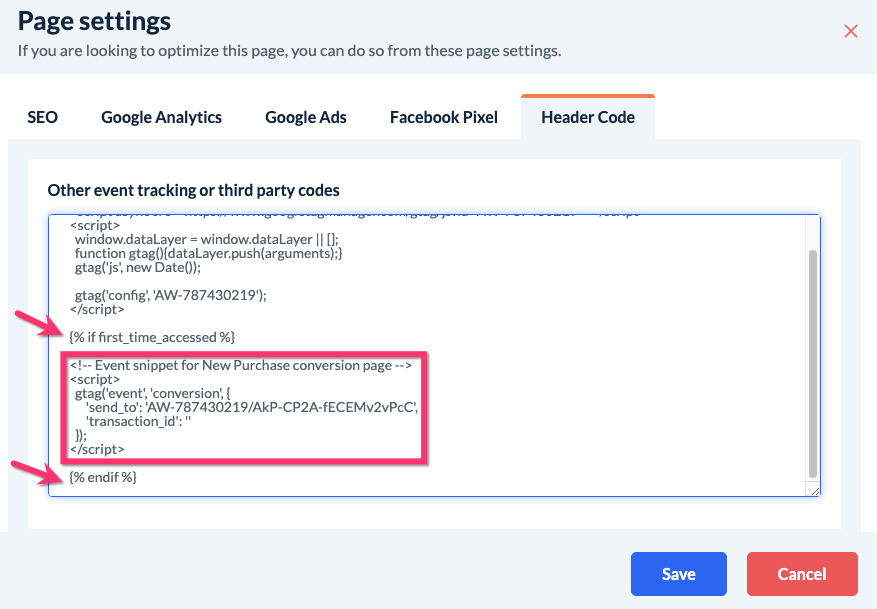Click the gtag config AW-787430219 line
The image size is (877, 609).
[x=171, y=294]
